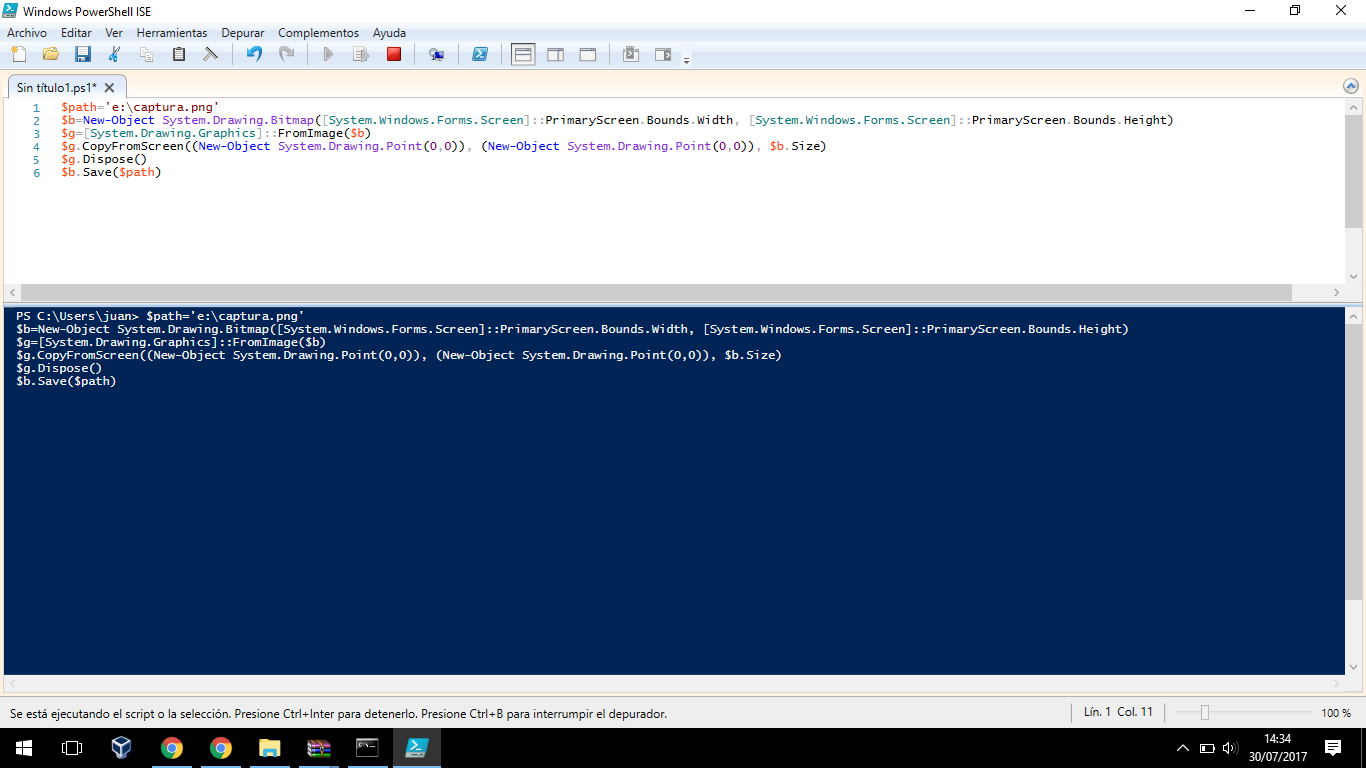Stop the running script with the red square

coord(394,54)
